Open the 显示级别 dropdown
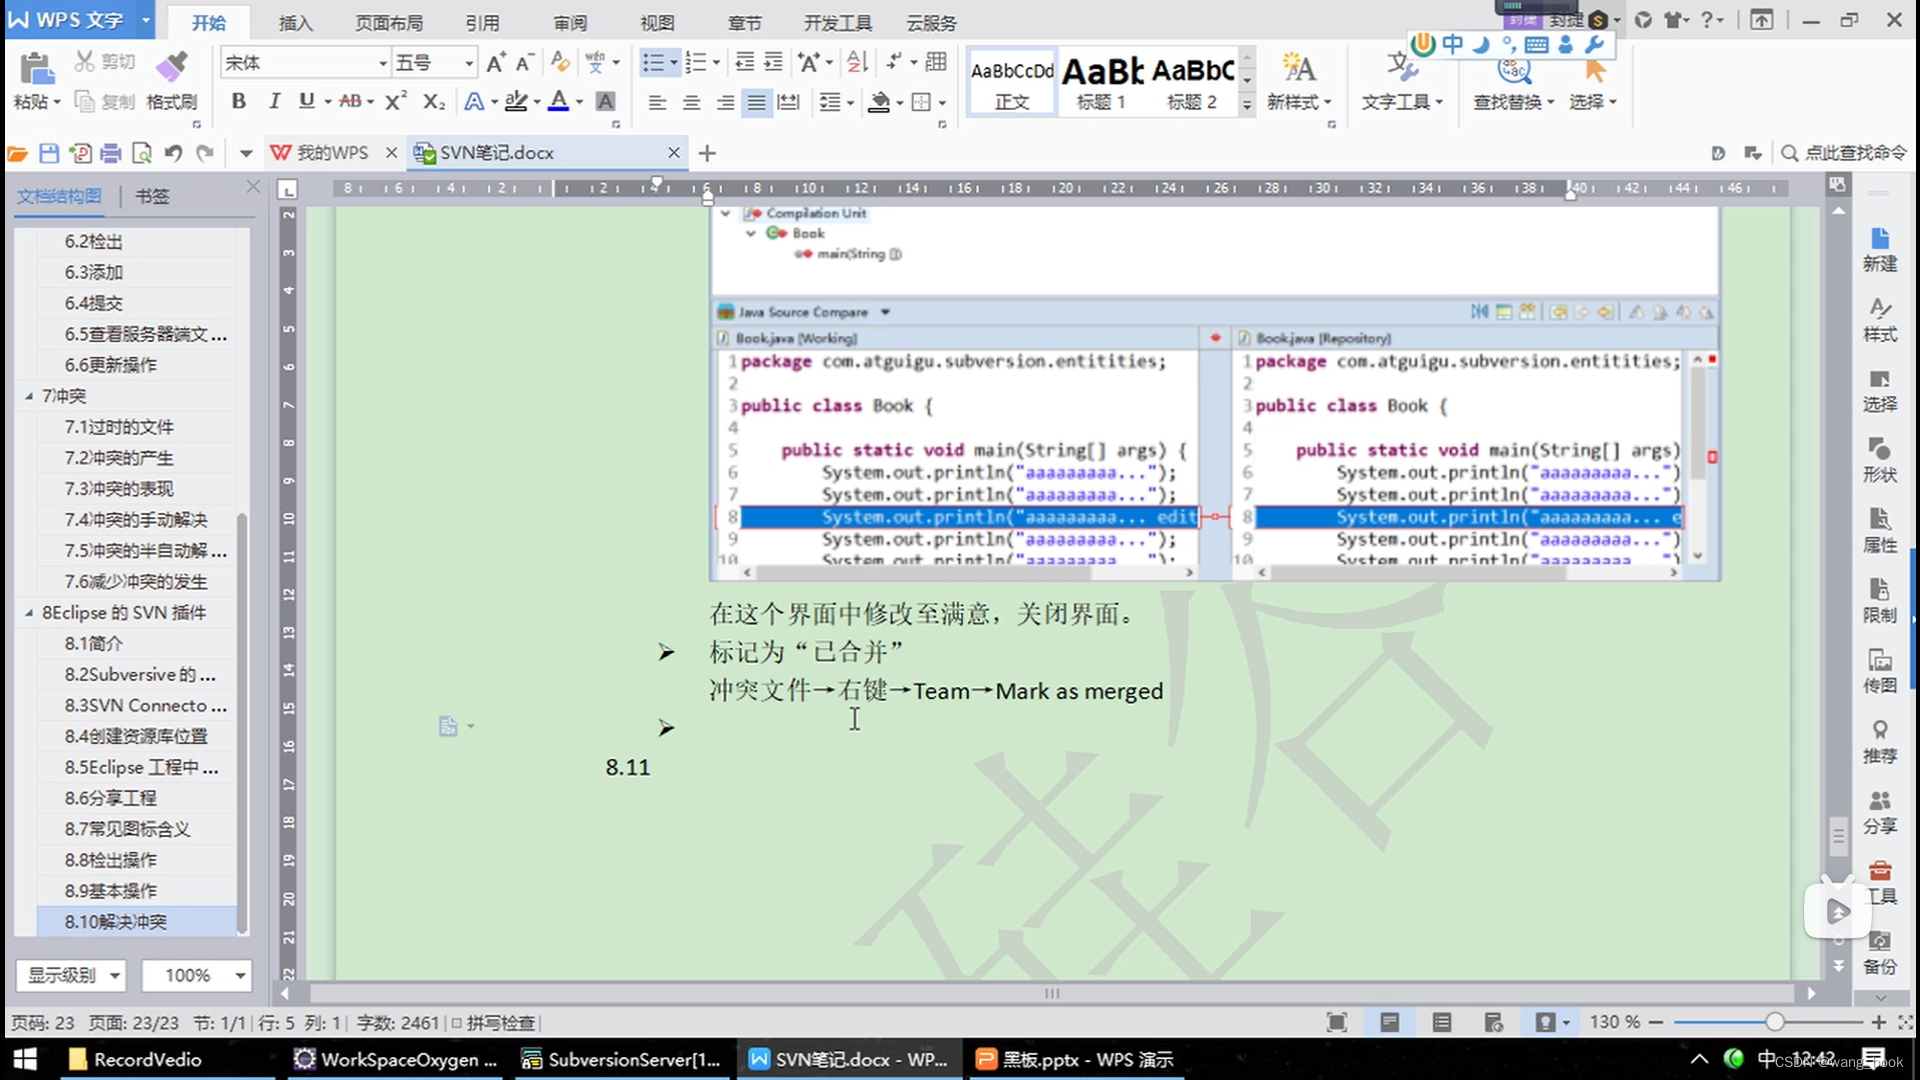This screenshot has height=1080, width=1920. pos(71,975)
